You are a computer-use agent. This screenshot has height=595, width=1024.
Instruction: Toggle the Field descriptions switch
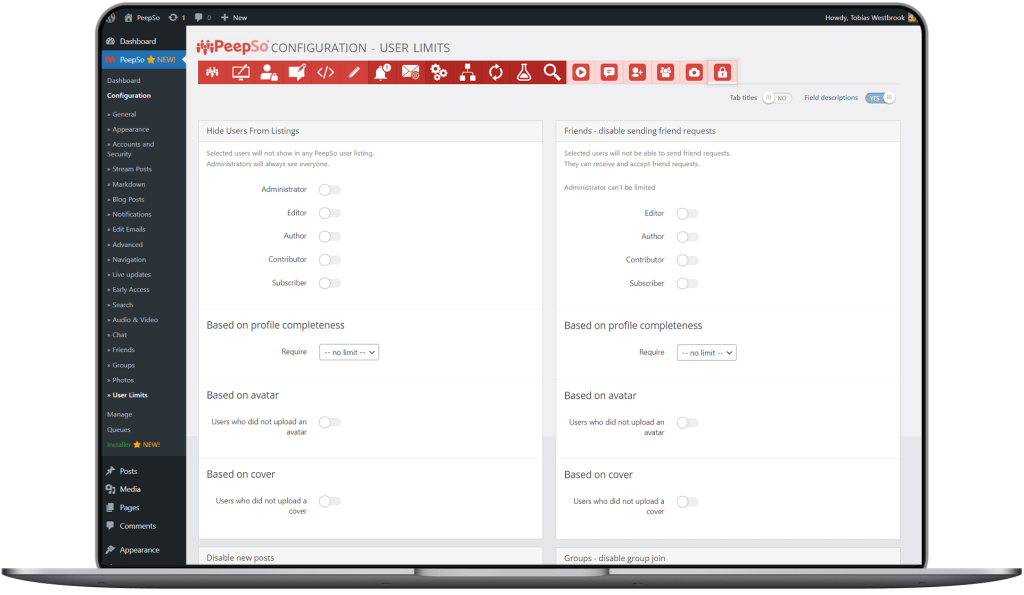click(880, 98)
